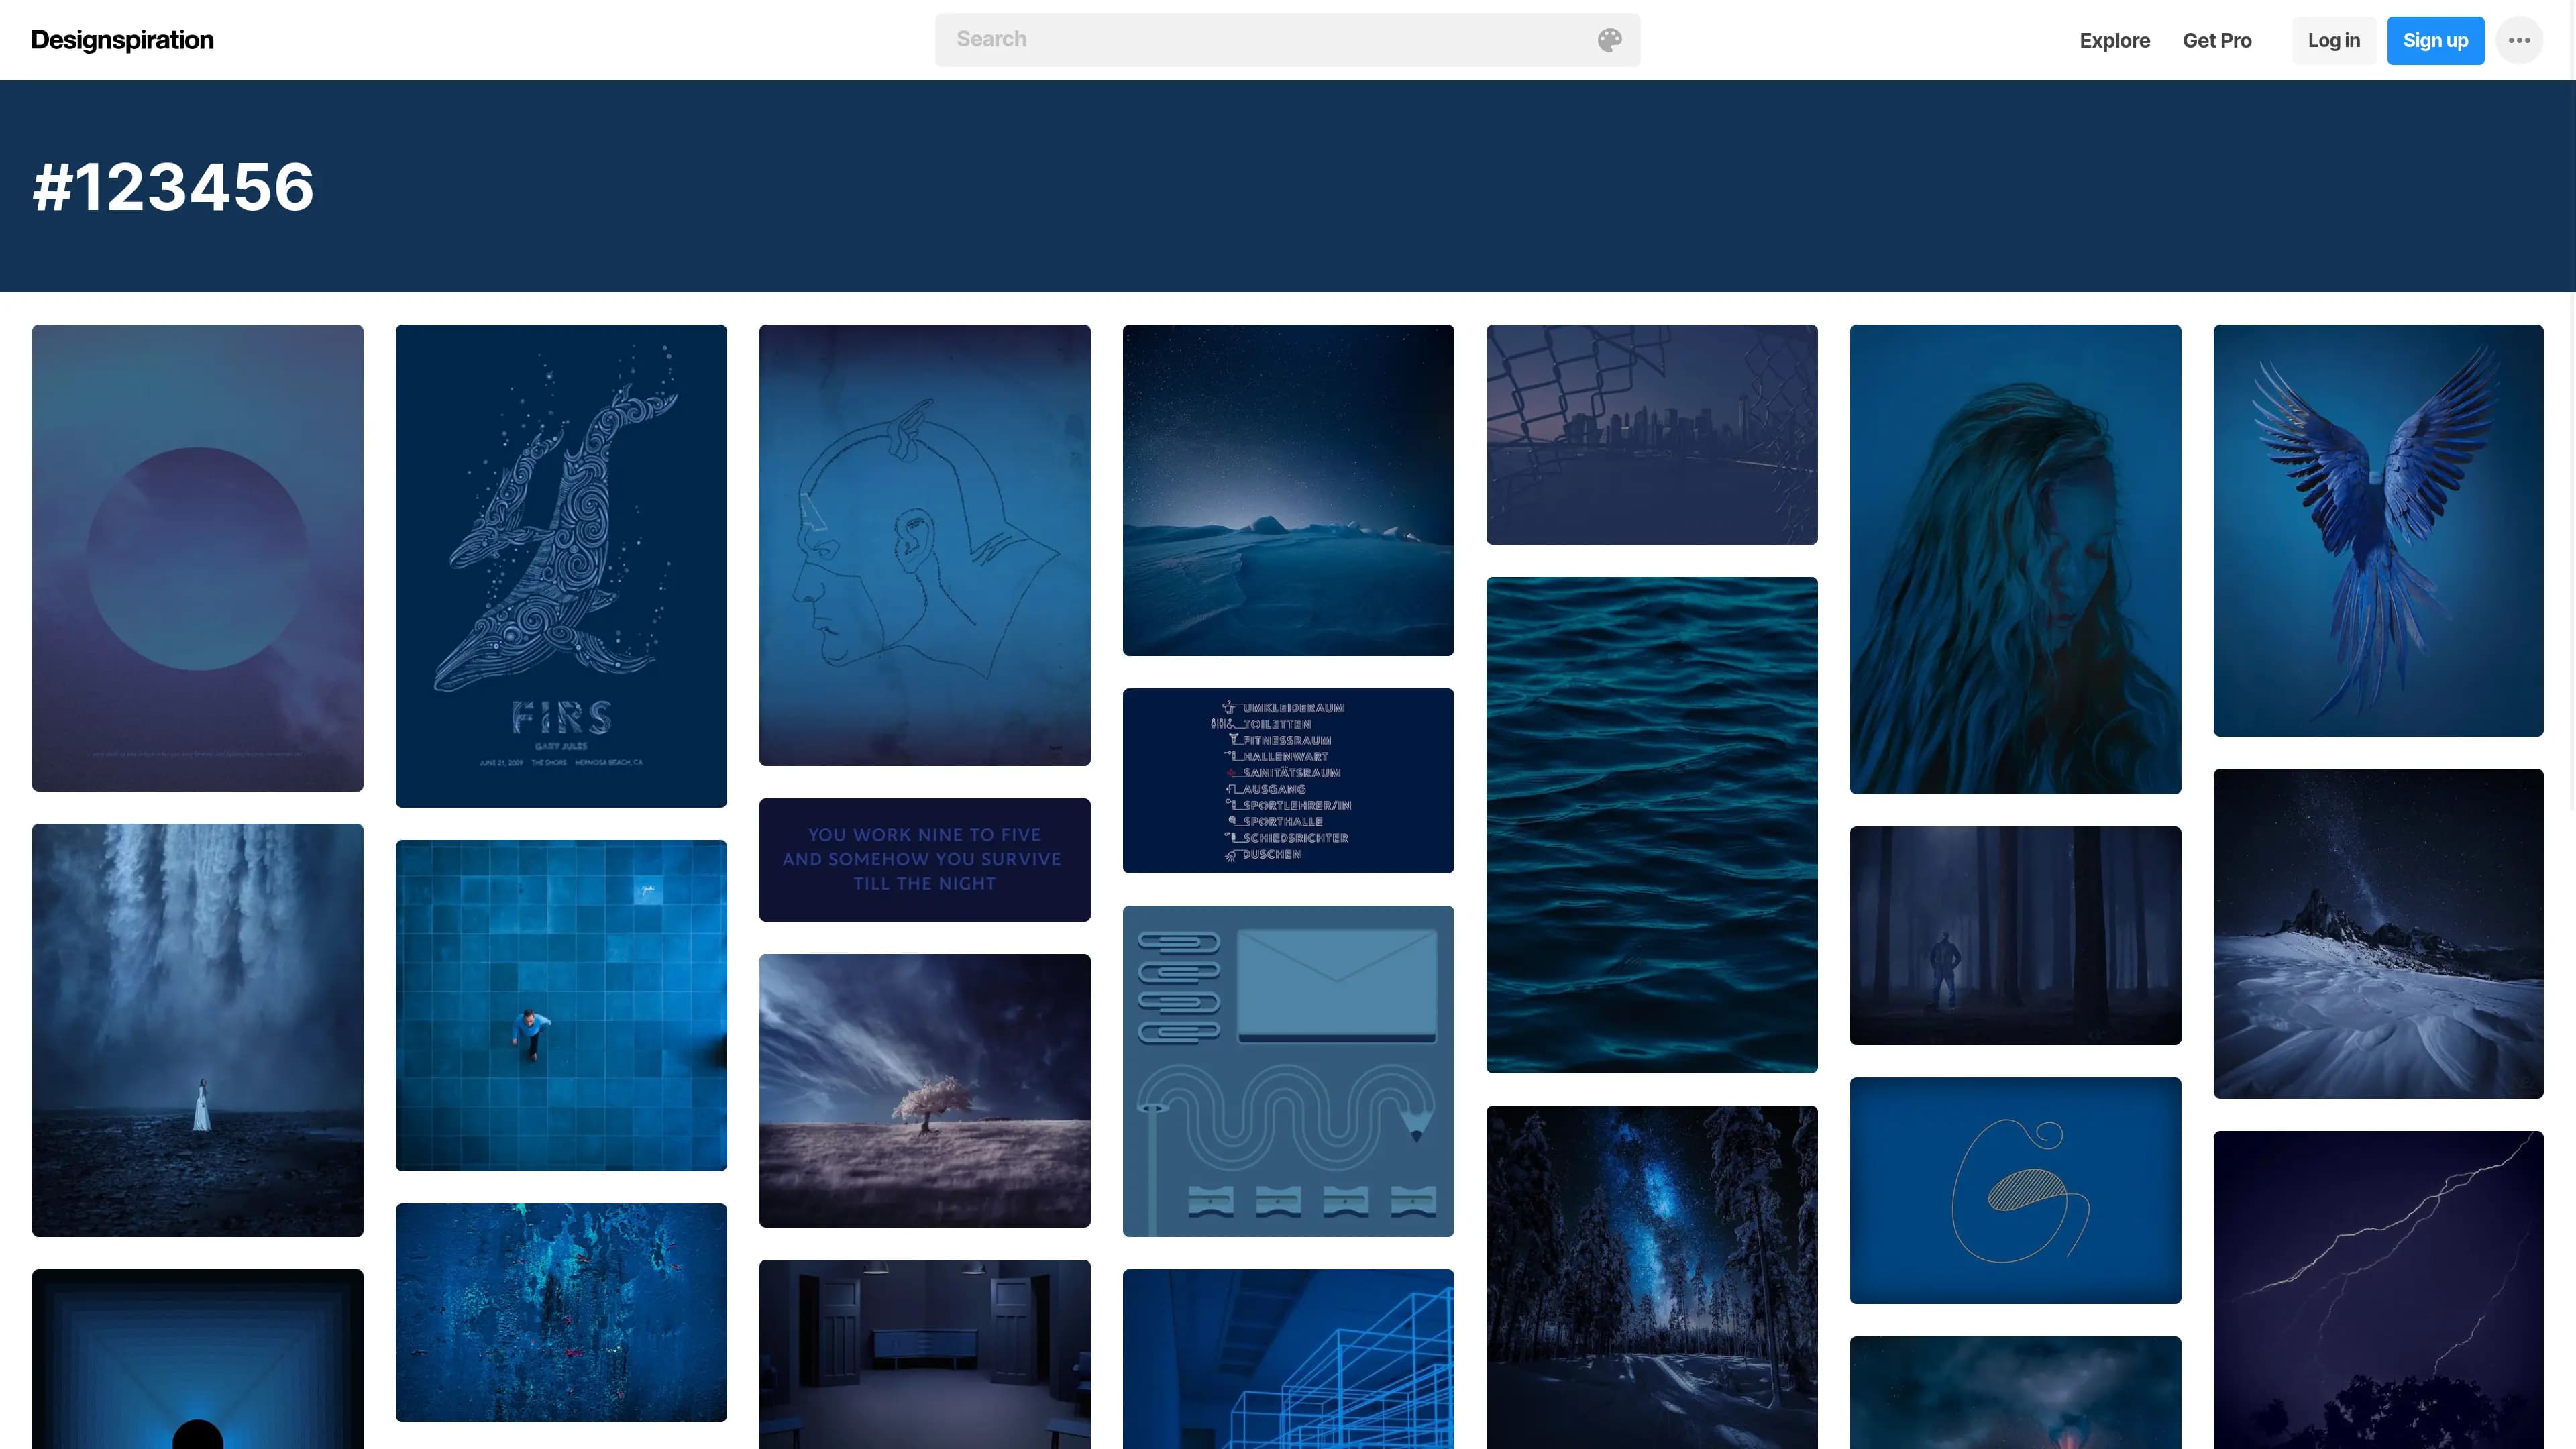Open the blue-lit woman portrait thumbnail

pos(2015,559)
